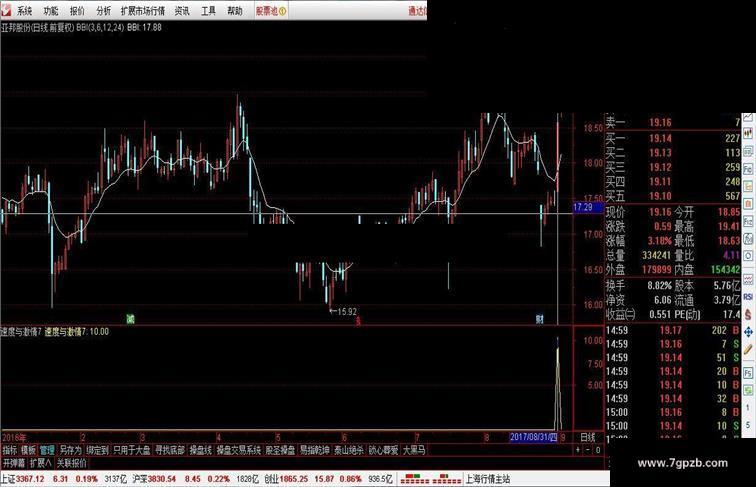Click the yellow note icon in sidebar
The height and width of the screenshot is (487, 756).
748,186
